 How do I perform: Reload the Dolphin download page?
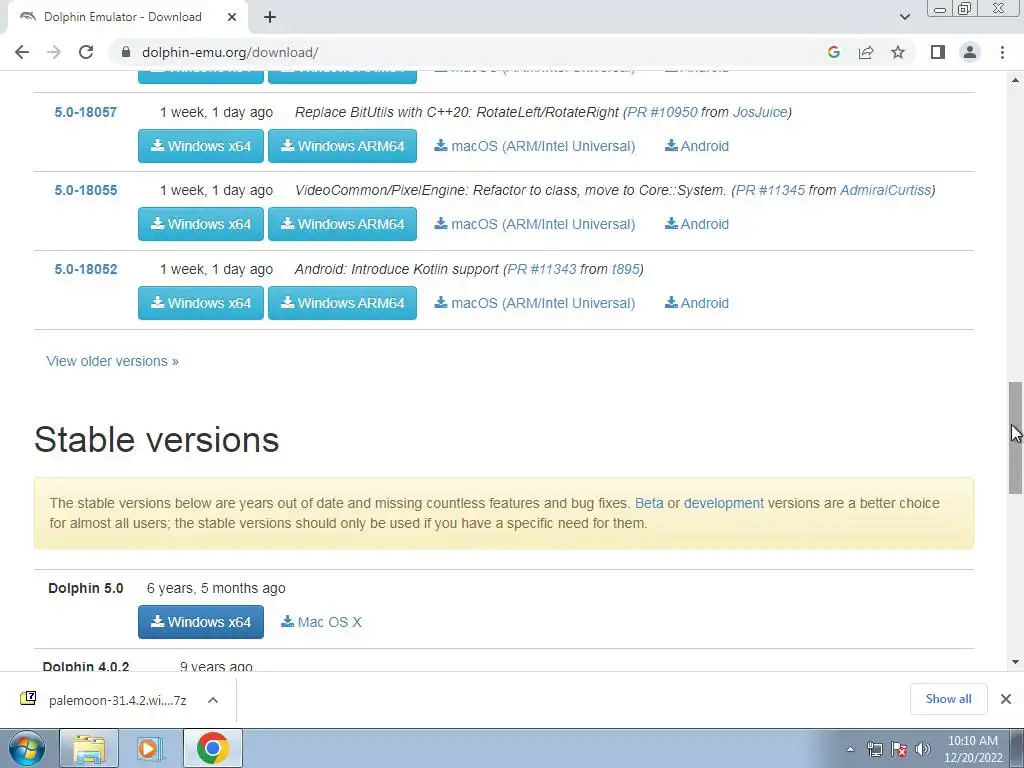tap(86, 52)
